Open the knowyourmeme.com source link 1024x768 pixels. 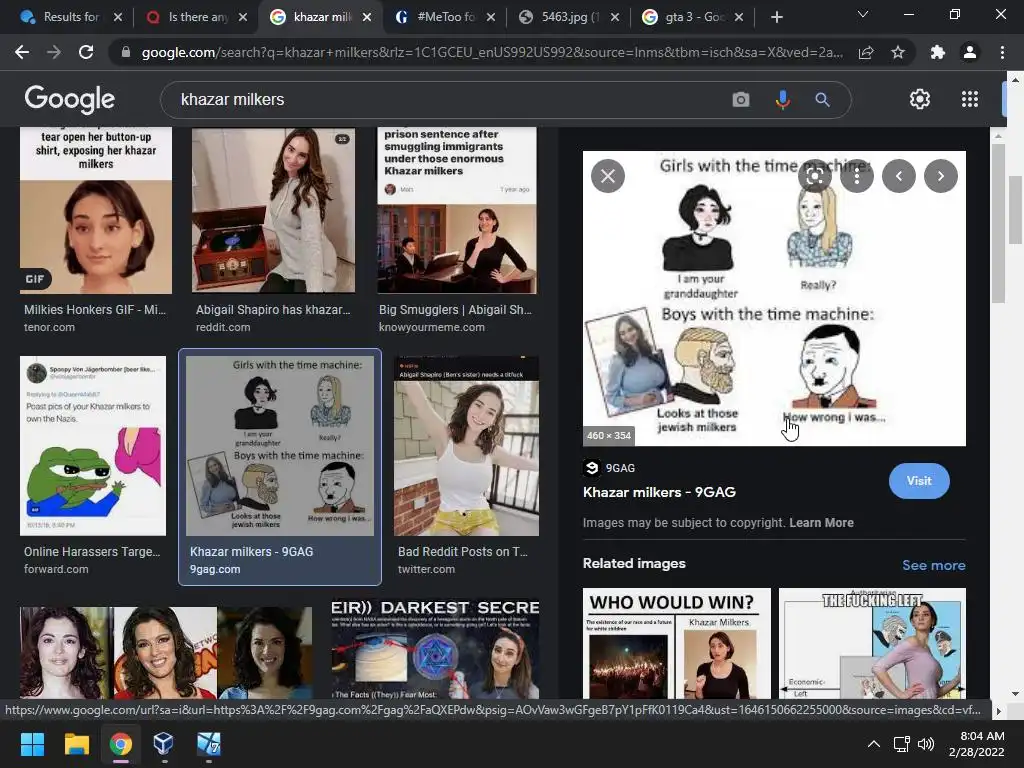[432, 327]
